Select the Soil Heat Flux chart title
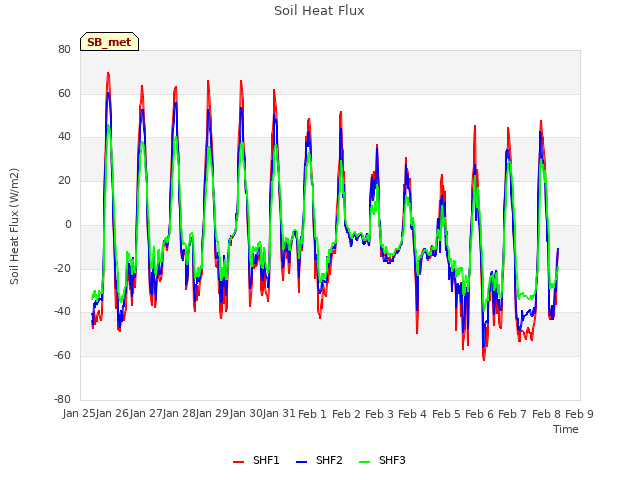The width and height of the screenshot is (640, 480). click(x=319, y=11)
